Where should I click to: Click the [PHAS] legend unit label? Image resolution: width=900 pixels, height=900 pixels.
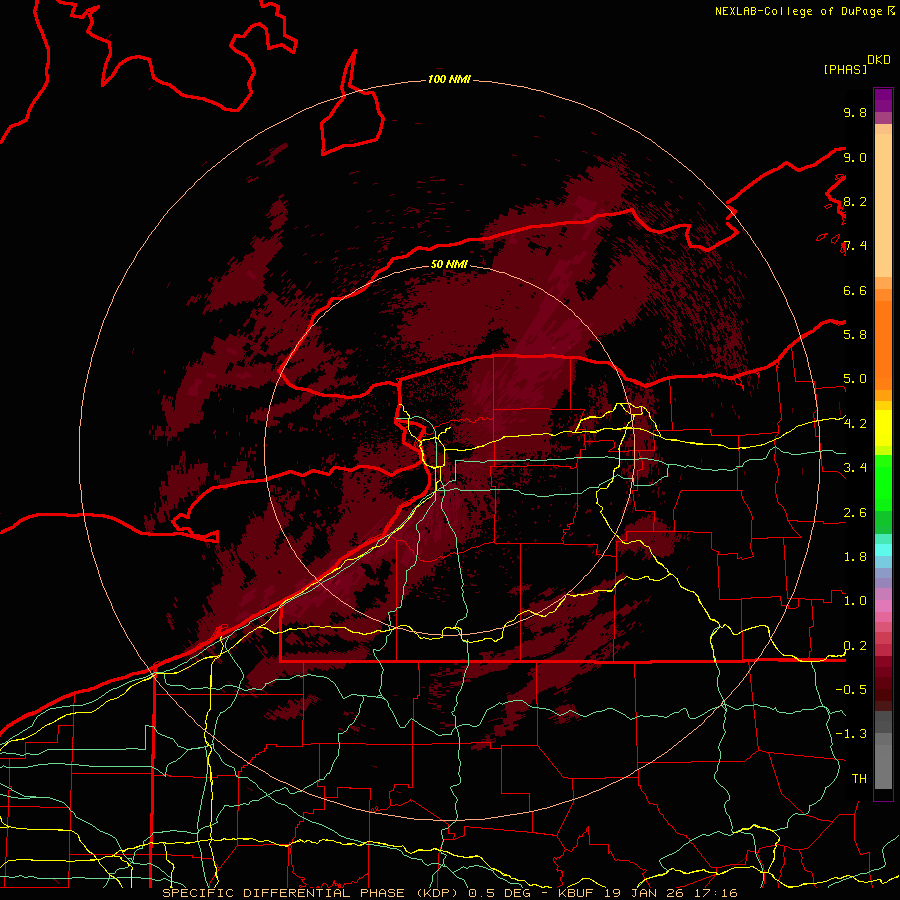coord(845,69)
